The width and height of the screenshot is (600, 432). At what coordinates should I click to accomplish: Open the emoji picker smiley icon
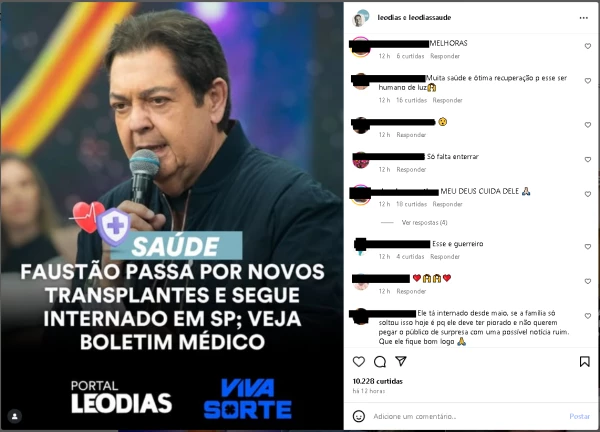click(x=359, y=416)
